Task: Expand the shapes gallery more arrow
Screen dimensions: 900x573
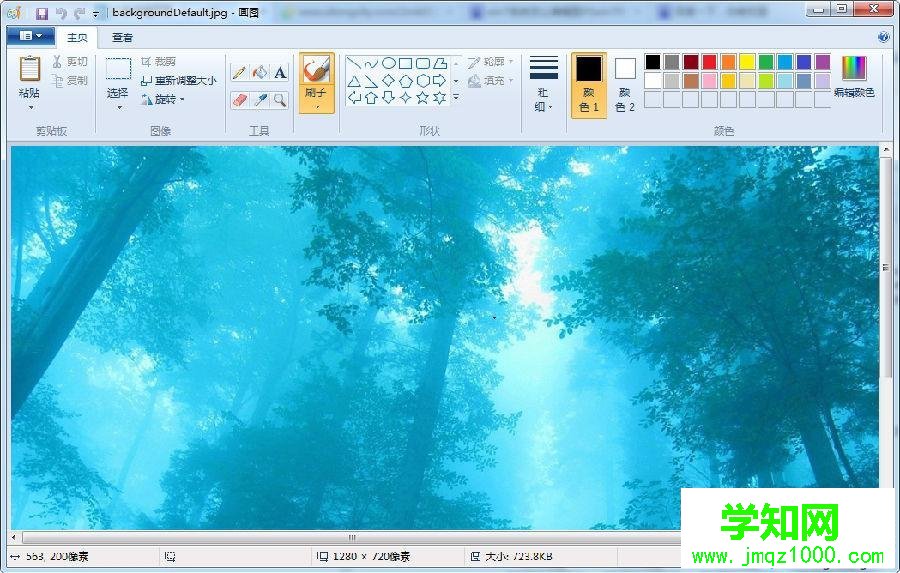Action: pyautogui.click(x=456, y=98)
